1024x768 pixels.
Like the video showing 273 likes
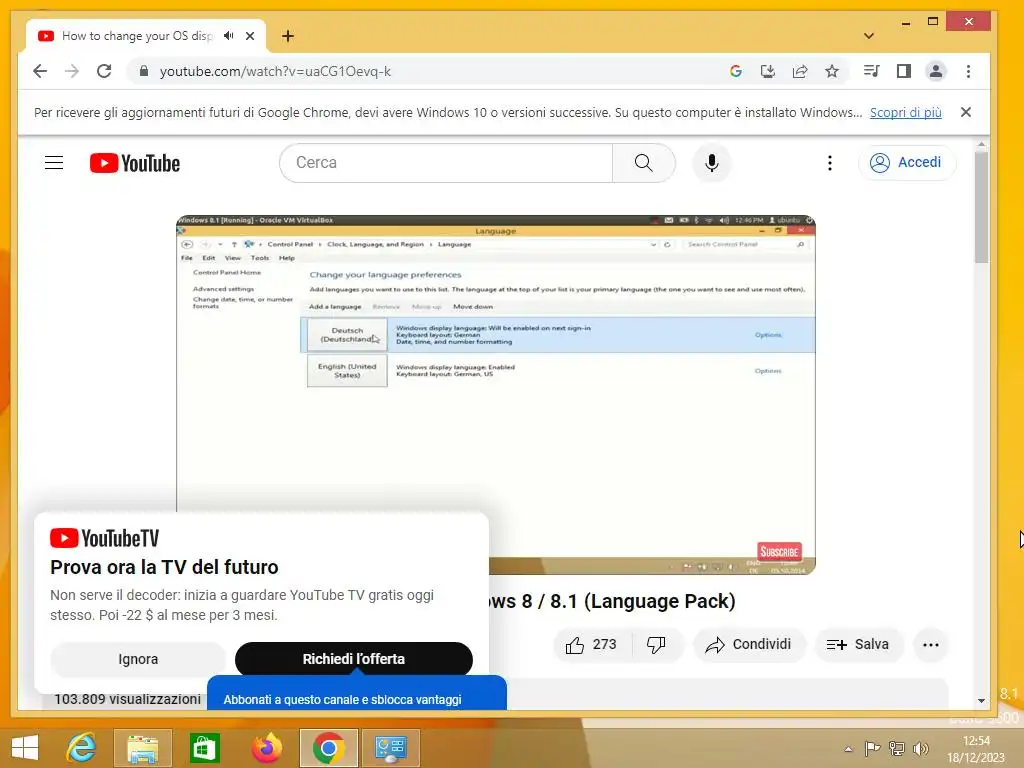(590, 645)
